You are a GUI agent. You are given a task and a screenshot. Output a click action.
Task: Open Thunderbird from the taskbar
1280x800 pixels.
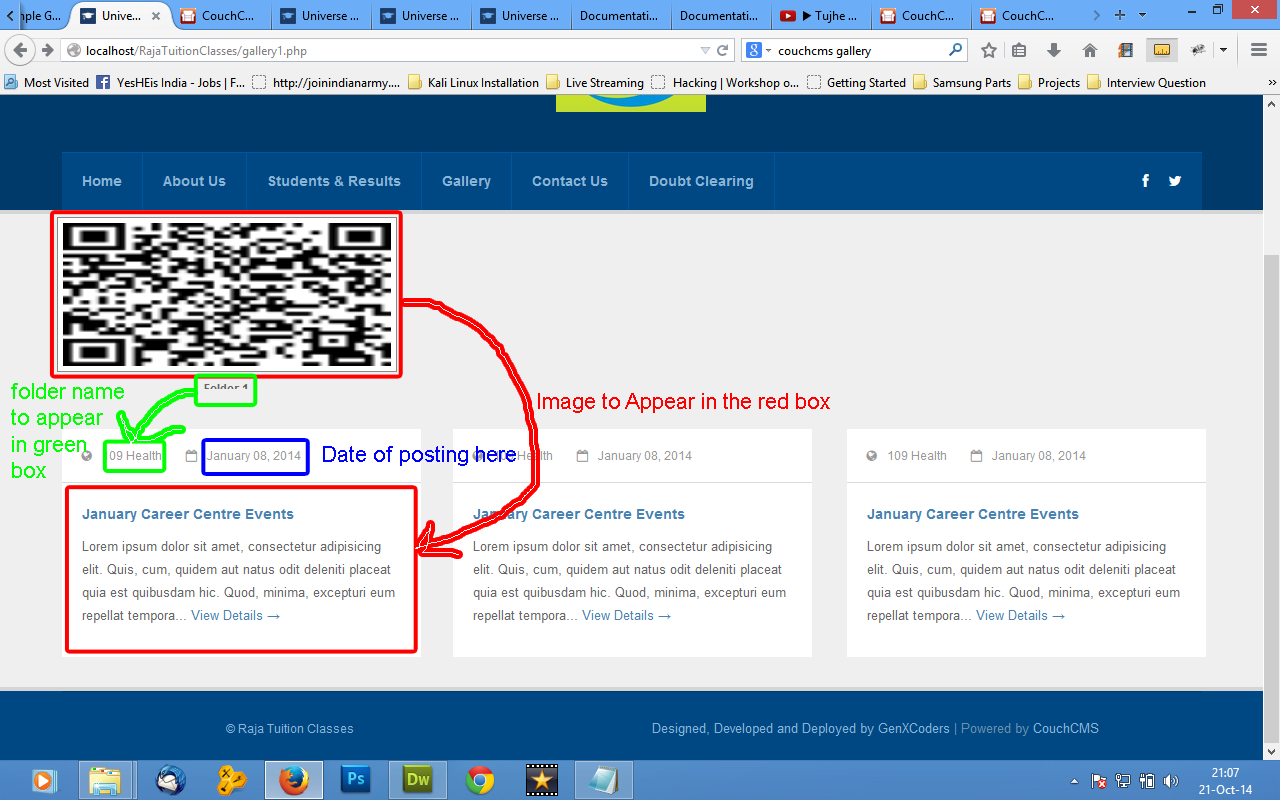click(x=170, y=780)
